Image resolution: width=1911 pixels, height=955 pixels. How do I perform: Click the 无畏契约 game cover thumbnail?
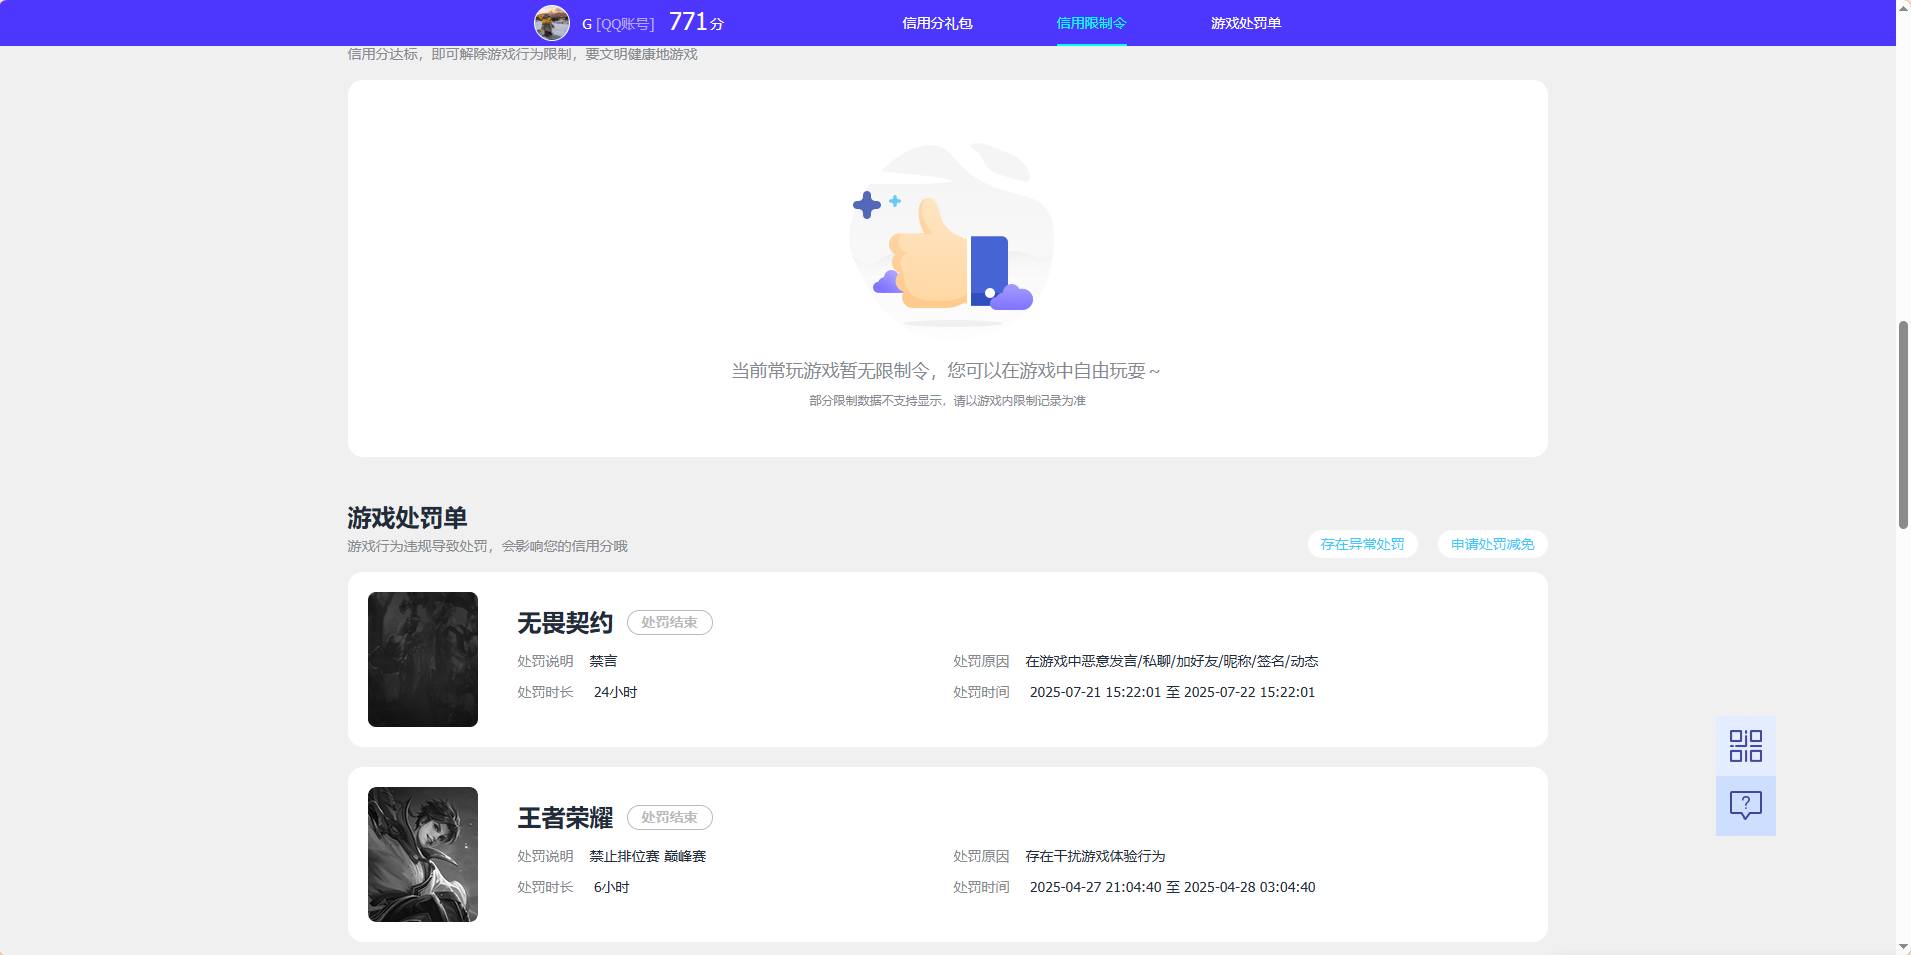423,659
